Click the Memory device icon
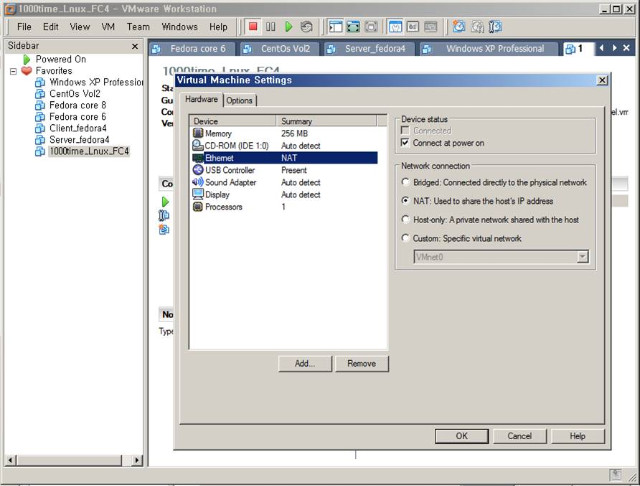Viewport: 640px width, 486px height. (198, 133)
